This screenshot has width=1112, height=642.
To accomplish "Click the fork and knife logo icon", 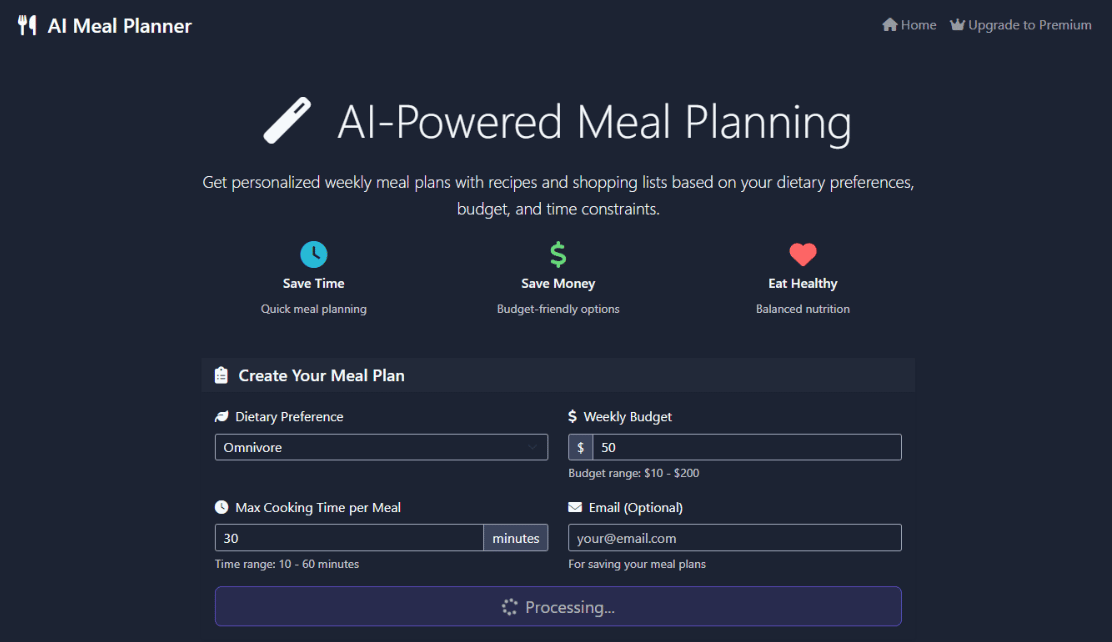I will coord(27,26).
